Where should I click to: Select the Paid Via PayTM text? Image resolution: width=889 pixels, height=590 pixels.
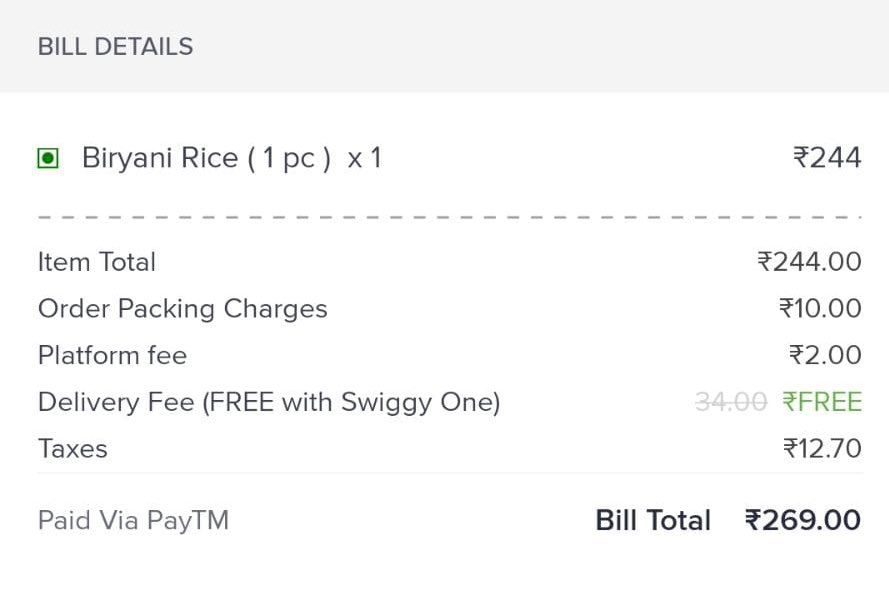click(x=133, y=520)
